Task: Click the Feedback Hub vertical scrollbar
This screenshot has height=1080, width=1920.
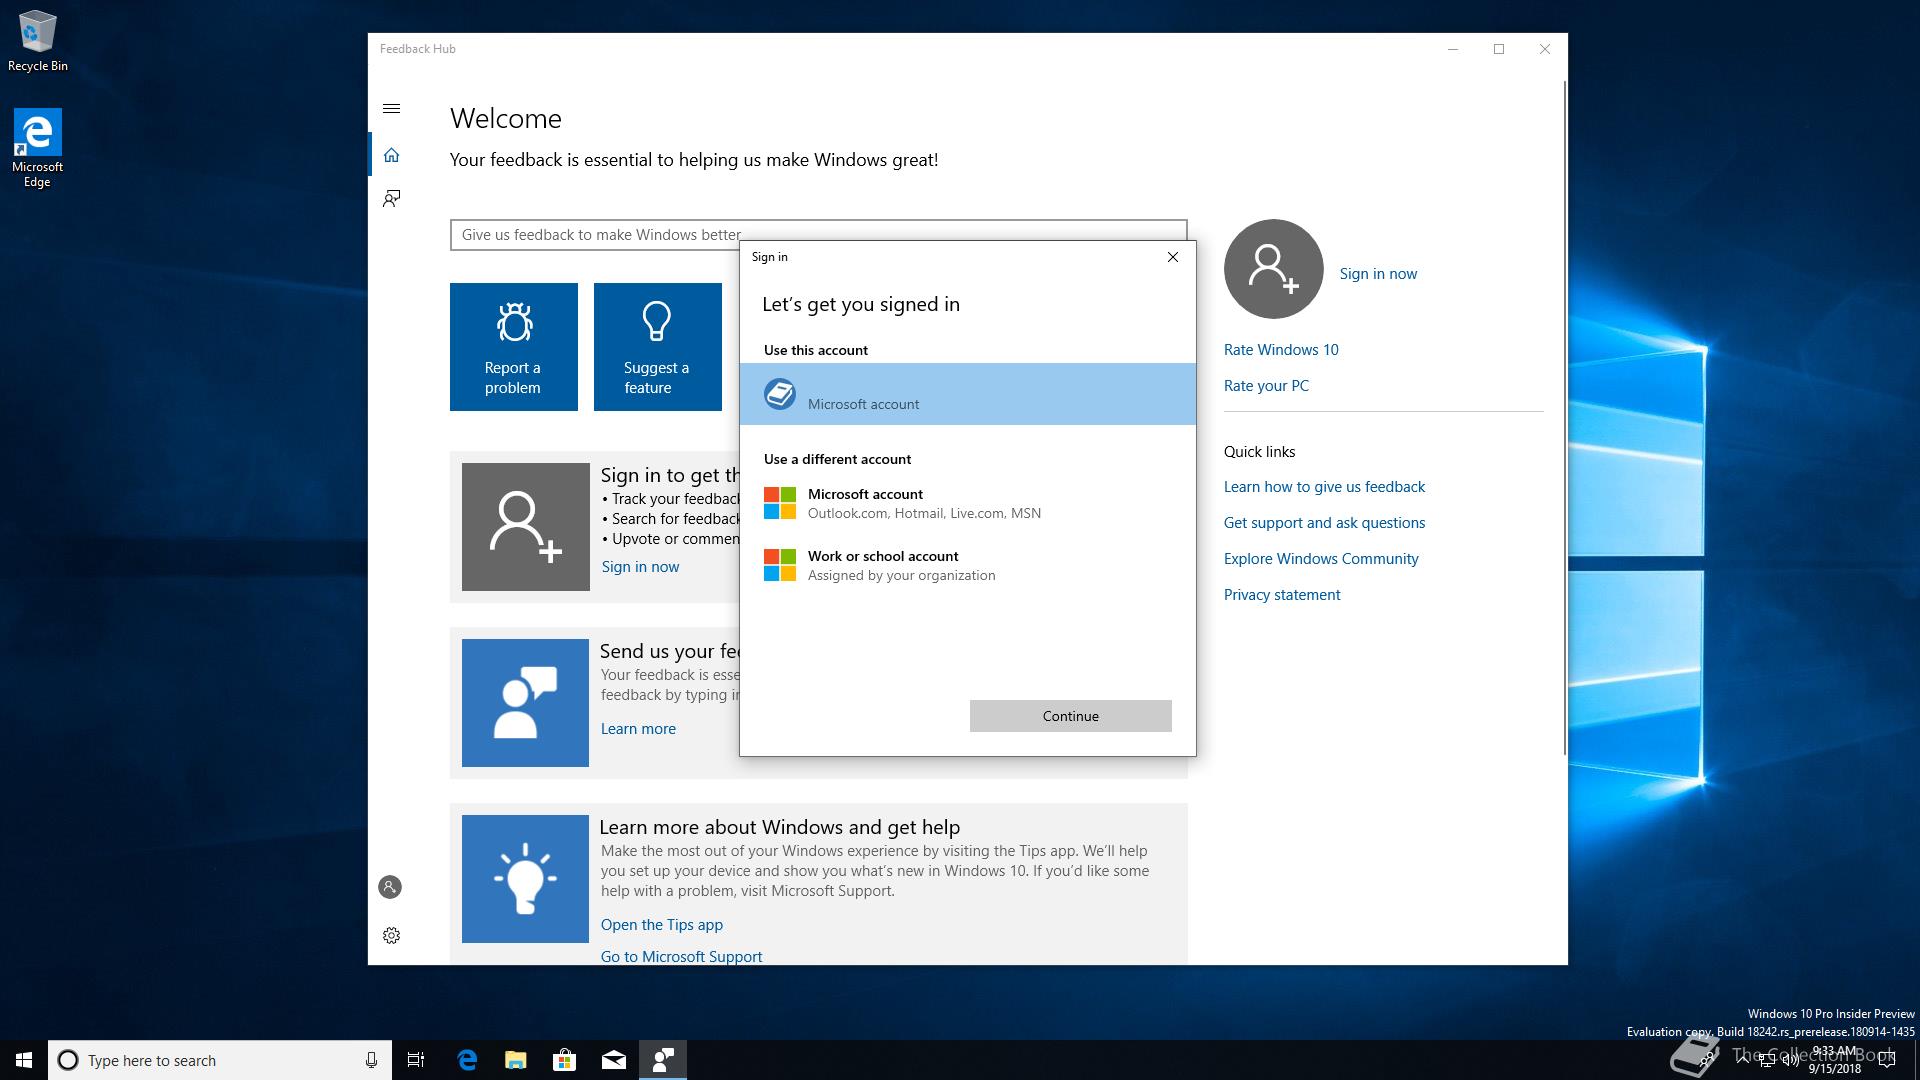Action: coord(1564,420)
